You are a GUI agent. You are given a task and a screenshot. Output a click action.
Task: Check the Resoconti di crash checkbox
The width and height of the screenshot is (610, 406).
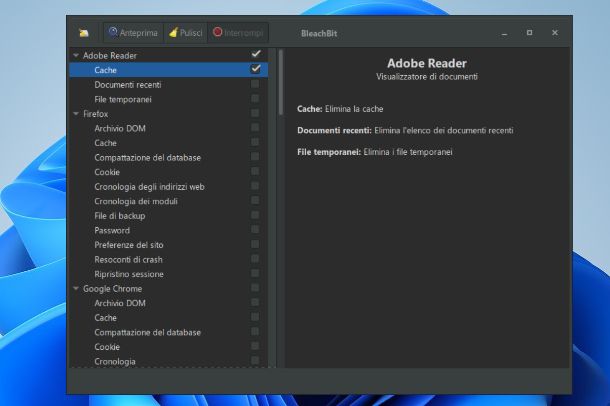(255, 259)
